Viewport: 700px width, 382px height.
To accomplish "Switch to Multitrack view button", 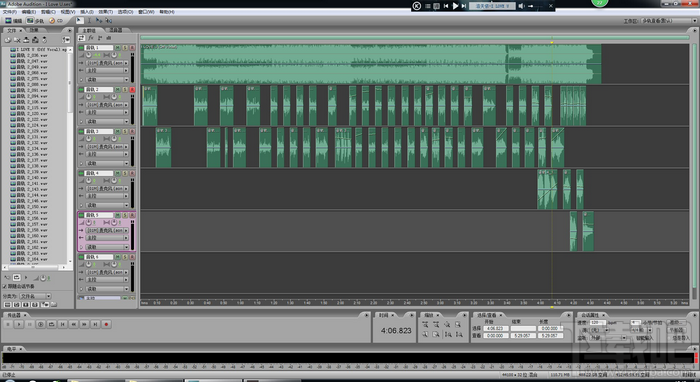I will (x=35, y=21).
